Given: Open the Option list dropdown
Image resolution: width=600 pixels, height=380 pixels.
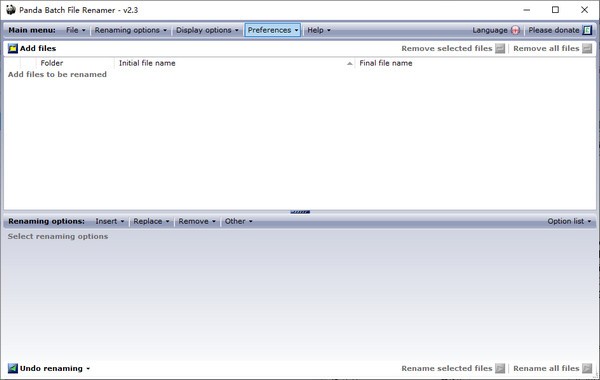Looking at the screenshot, I should (569, 221).
